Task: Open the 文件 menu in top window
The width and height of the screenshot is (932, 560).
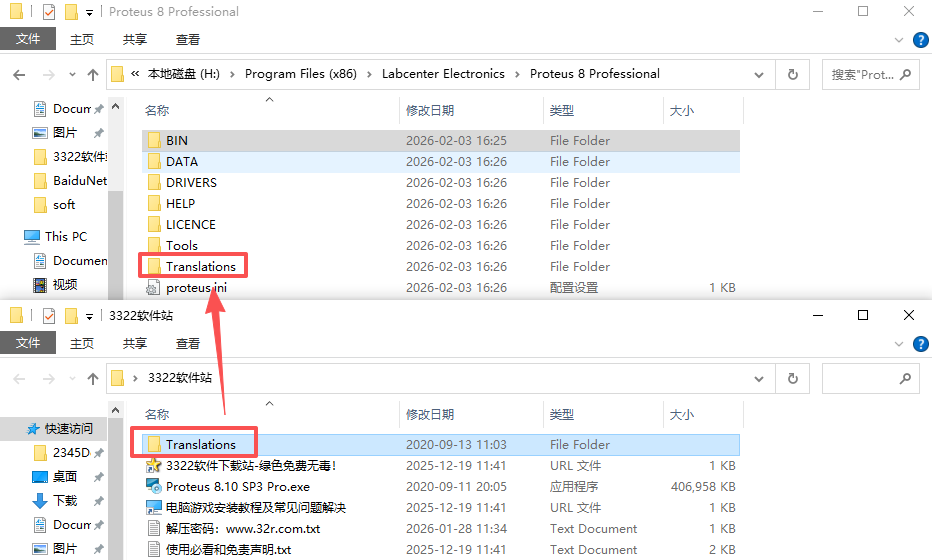Action: (28, 39)
